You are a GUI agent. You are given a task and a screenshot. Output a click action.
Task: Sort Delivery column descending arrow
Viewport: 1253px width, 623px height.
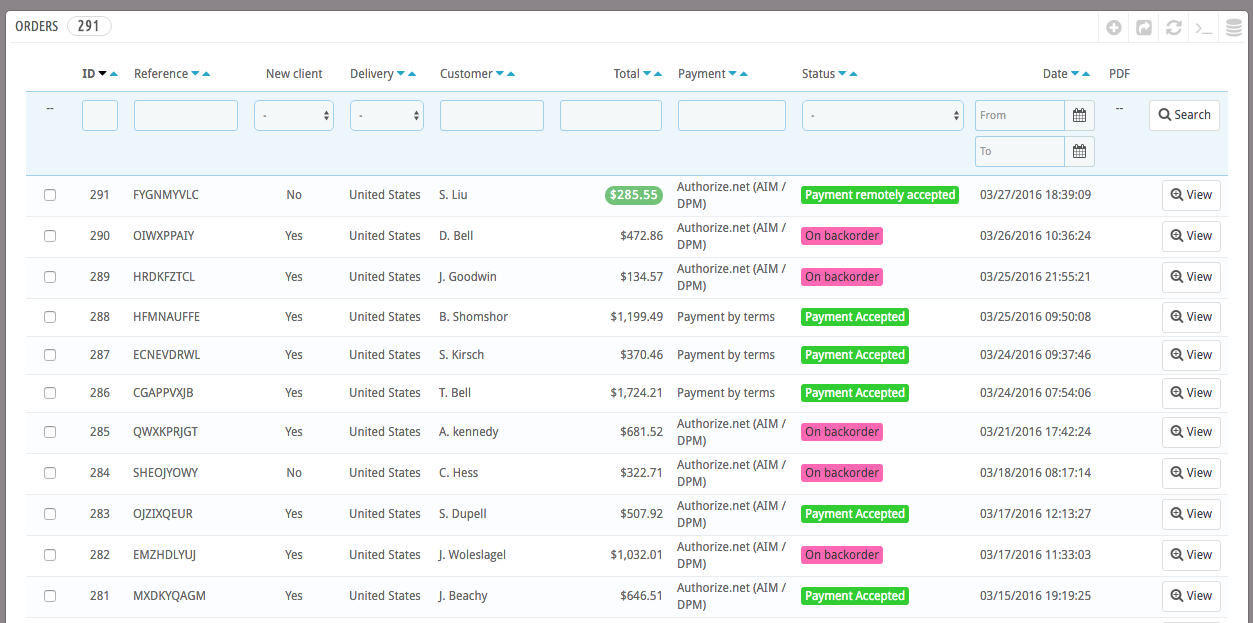(x=401, y=74)
